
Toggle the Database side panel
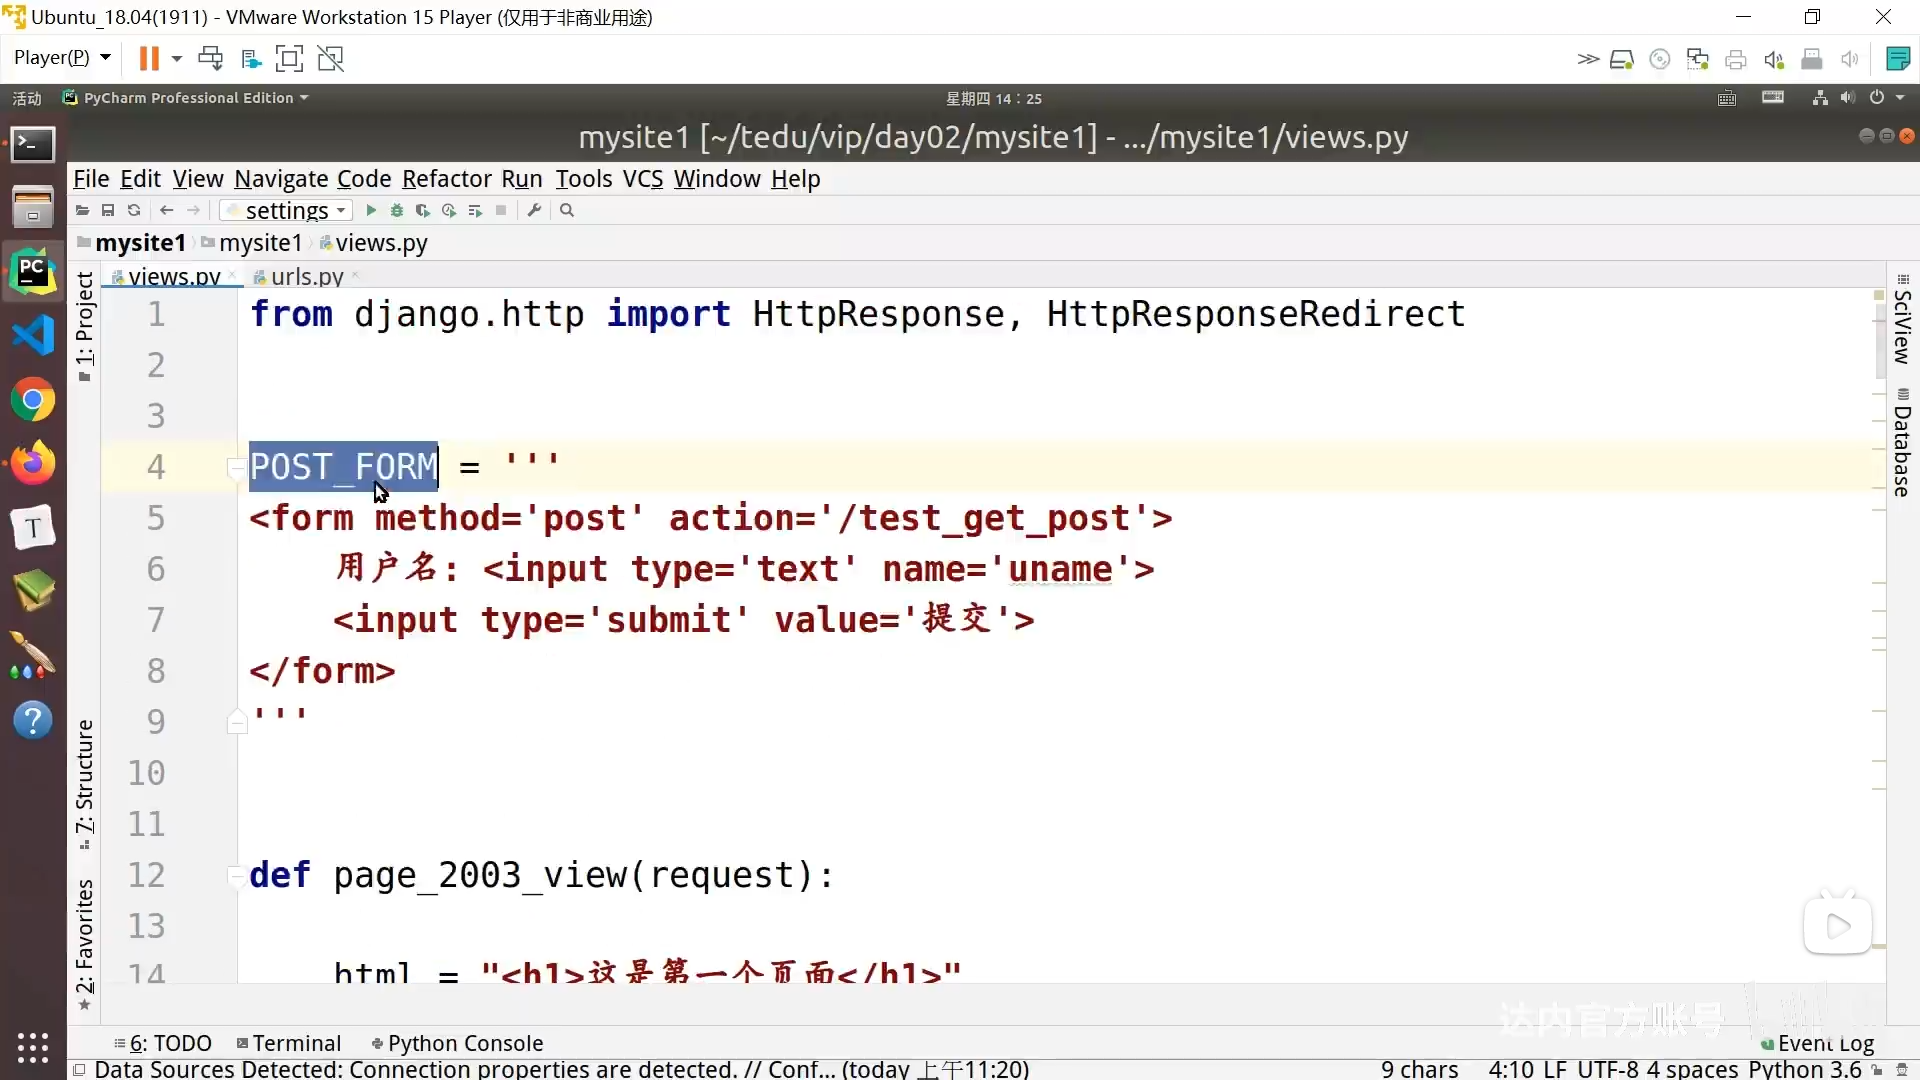coord(1902,442)
